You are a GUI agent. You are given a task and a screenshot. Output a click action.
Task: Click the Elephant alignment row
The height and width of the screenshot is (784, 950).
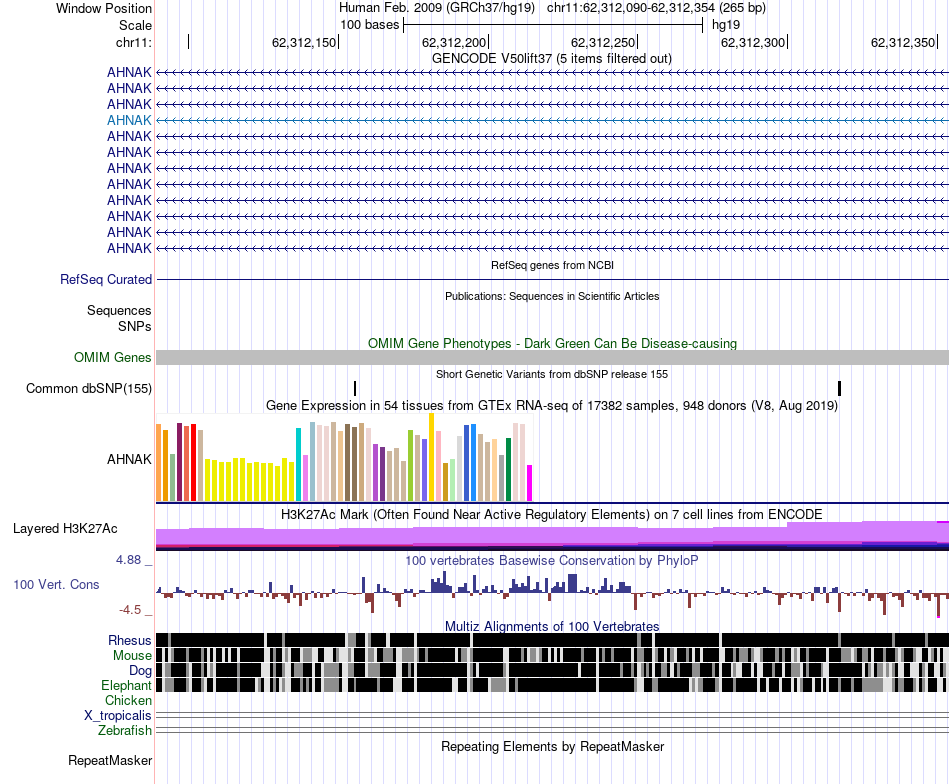552,685
